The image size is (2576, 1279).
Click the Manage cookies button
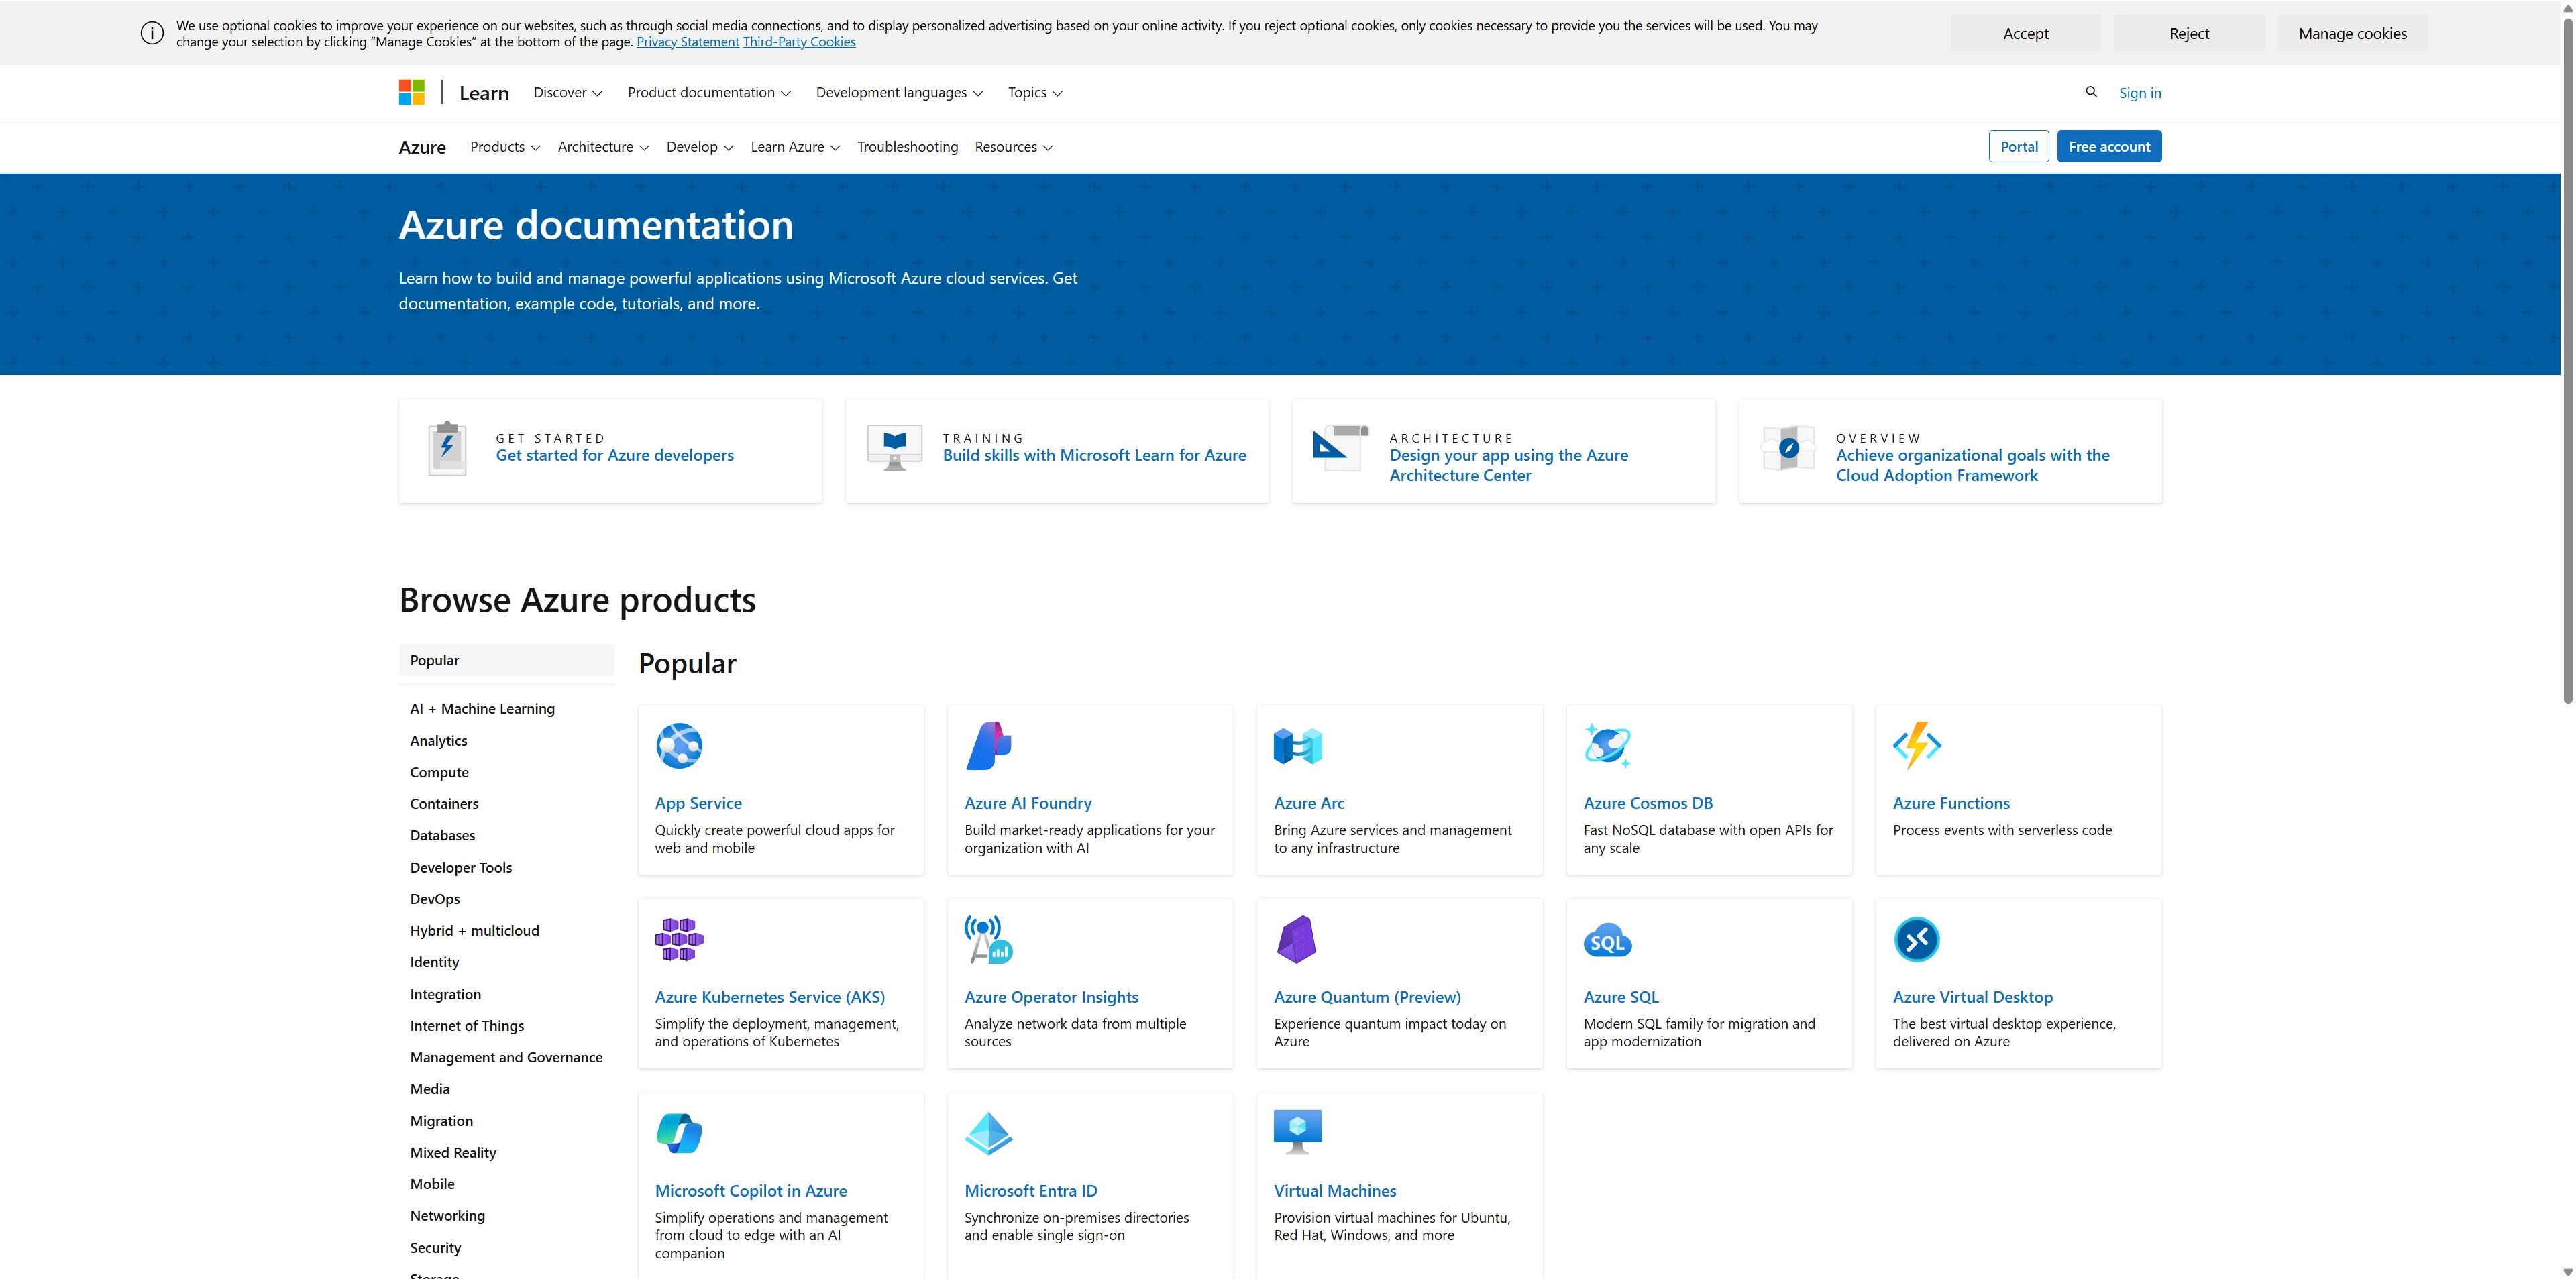pyautogui.click(x=2352, y=33)
